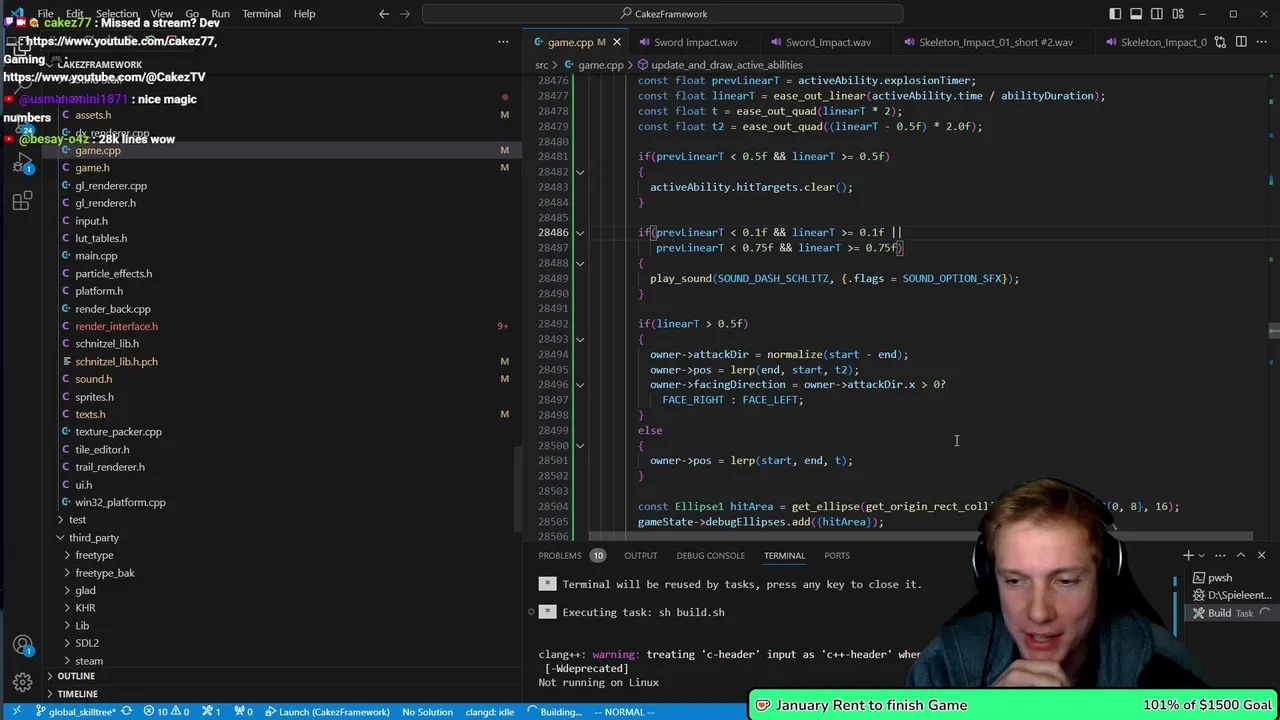Maximize the panel size with chevron
The height and width of the screenshot is (720, 1280).
point(1241,555)
